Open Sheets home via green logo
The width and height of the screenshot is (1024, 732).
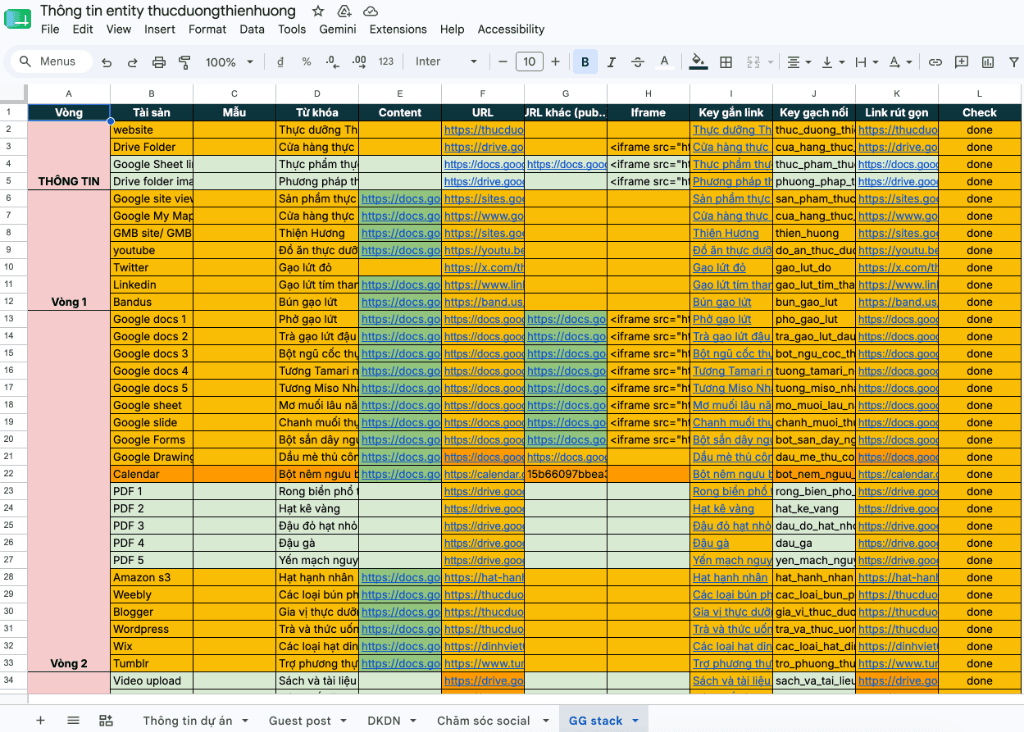(x=18, y=19)
